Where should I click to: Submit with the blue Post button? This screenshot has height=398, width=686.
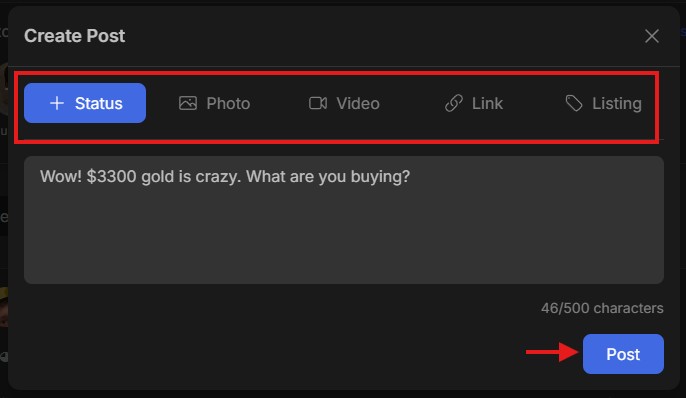tap(623, 354)
